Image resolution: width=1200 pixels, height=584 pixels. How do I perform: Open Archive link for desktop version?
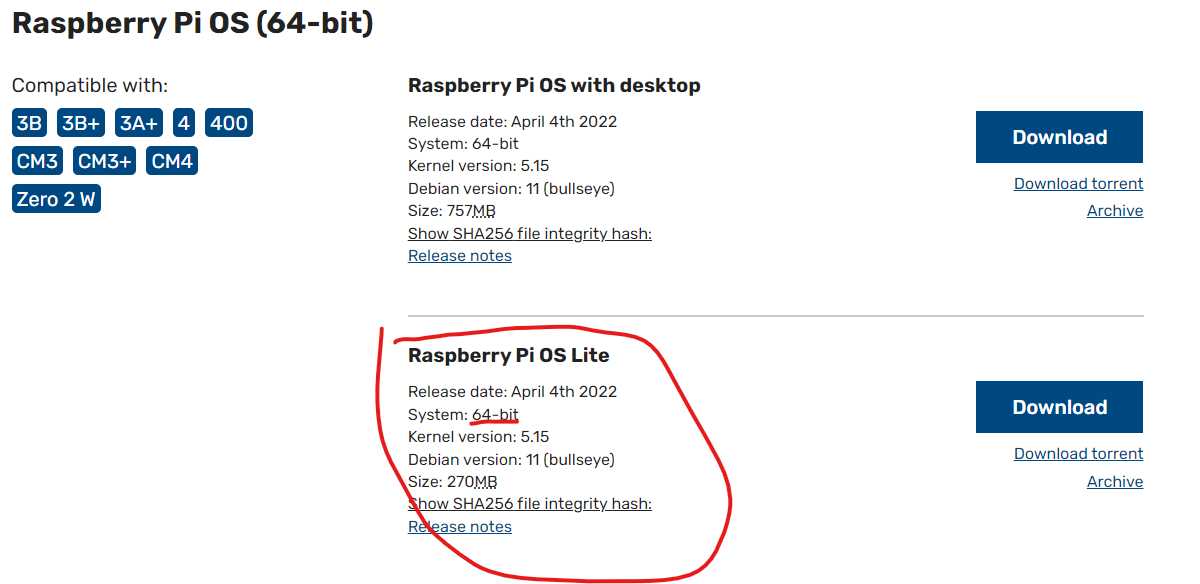pos(1115,211)
